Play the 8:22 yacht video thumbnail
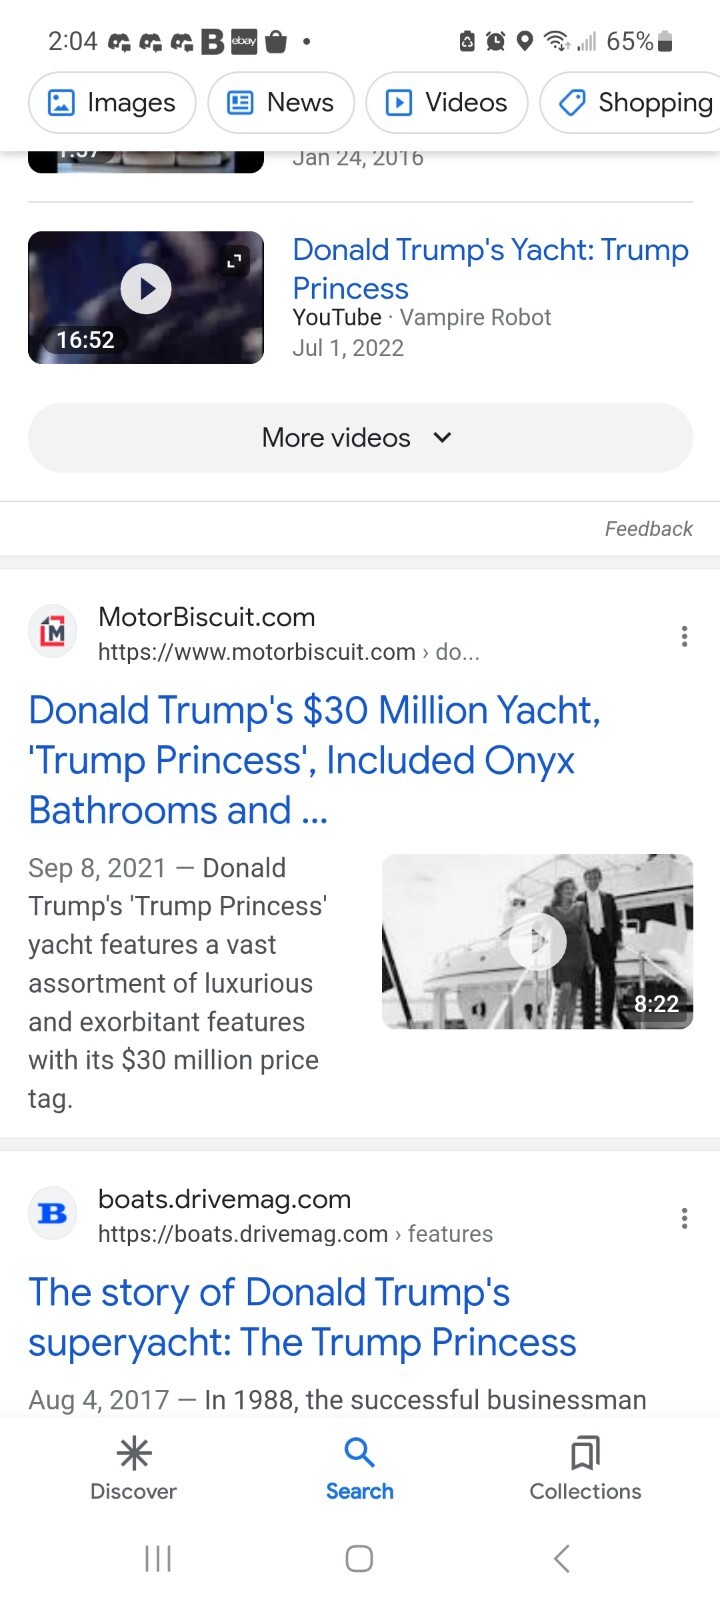Image resolution: width=720 pixels, height=1600 pixels. 537,941
